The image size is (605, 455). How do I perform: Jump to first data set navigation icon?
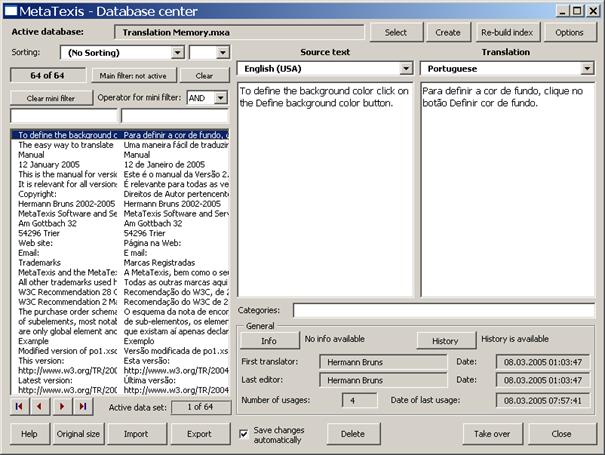pos(19,406)
